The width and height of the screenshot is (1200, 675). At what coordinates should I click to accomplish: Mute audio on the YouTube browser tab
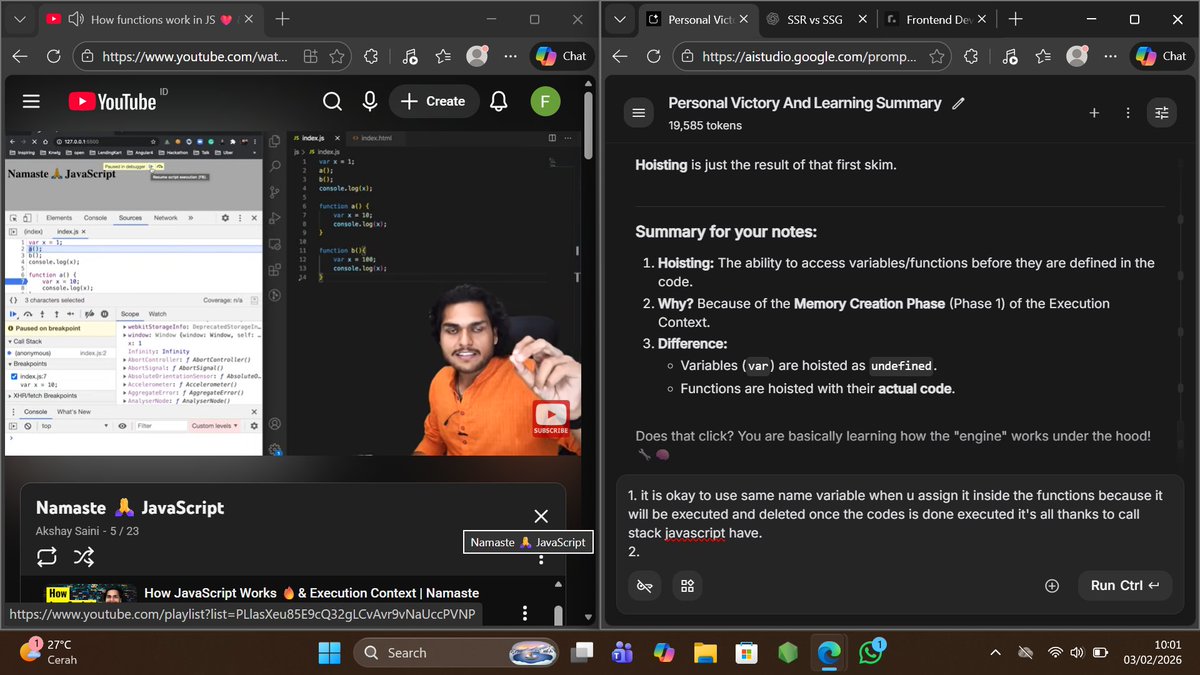(x=75, y=19)
